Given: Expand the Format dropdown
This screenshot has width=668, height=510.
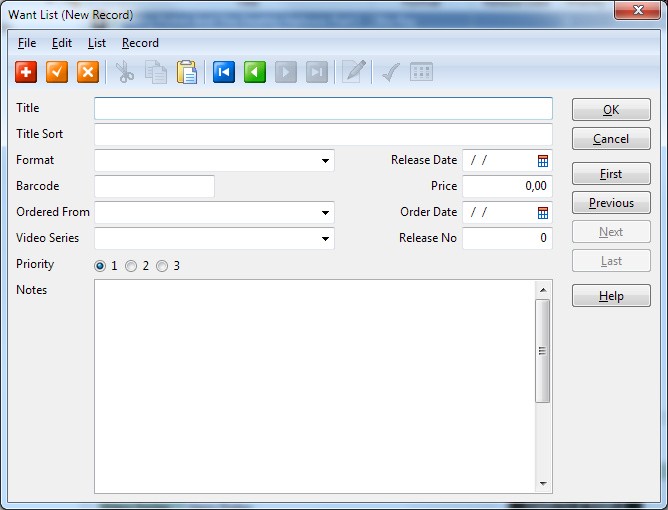Looking at the screenshot, I should (326, 160).
